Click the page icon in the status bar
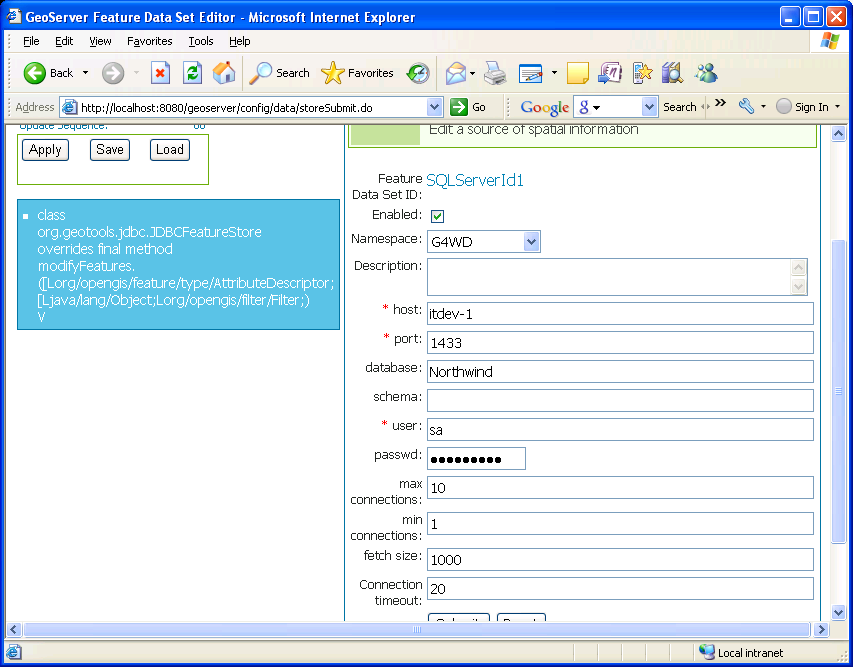 point(14,652)
